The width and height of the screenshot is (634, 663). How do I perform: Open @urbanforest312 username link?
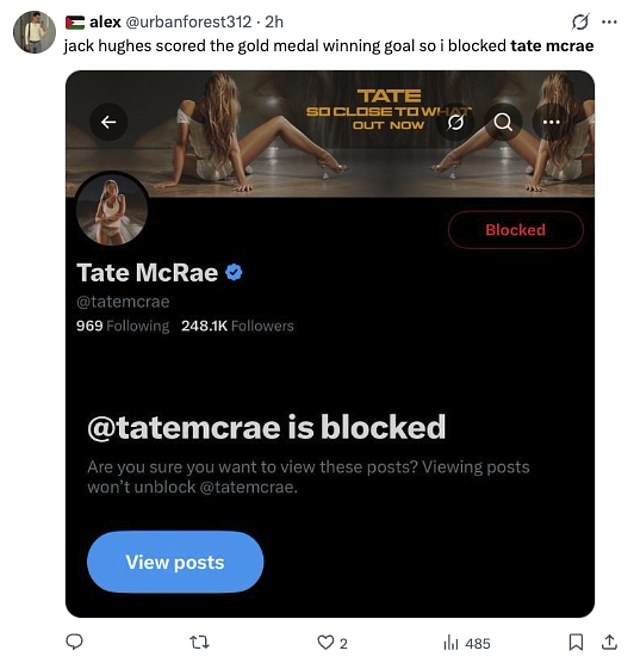188,21
